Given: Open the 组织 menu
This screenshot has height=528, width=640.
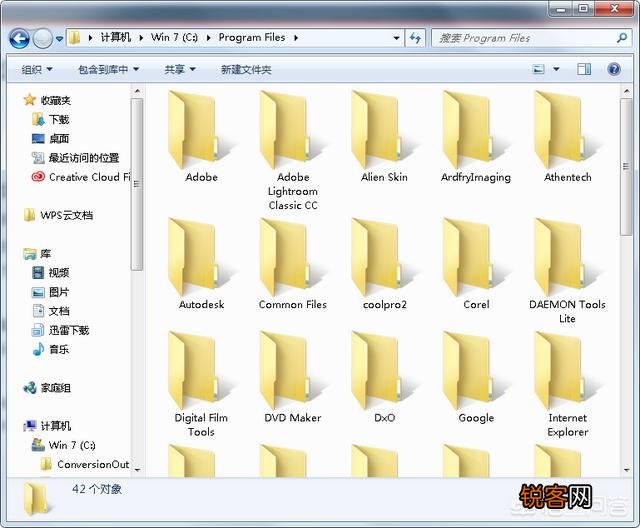Looking at the screenshot, I should [x=37, y=70].
